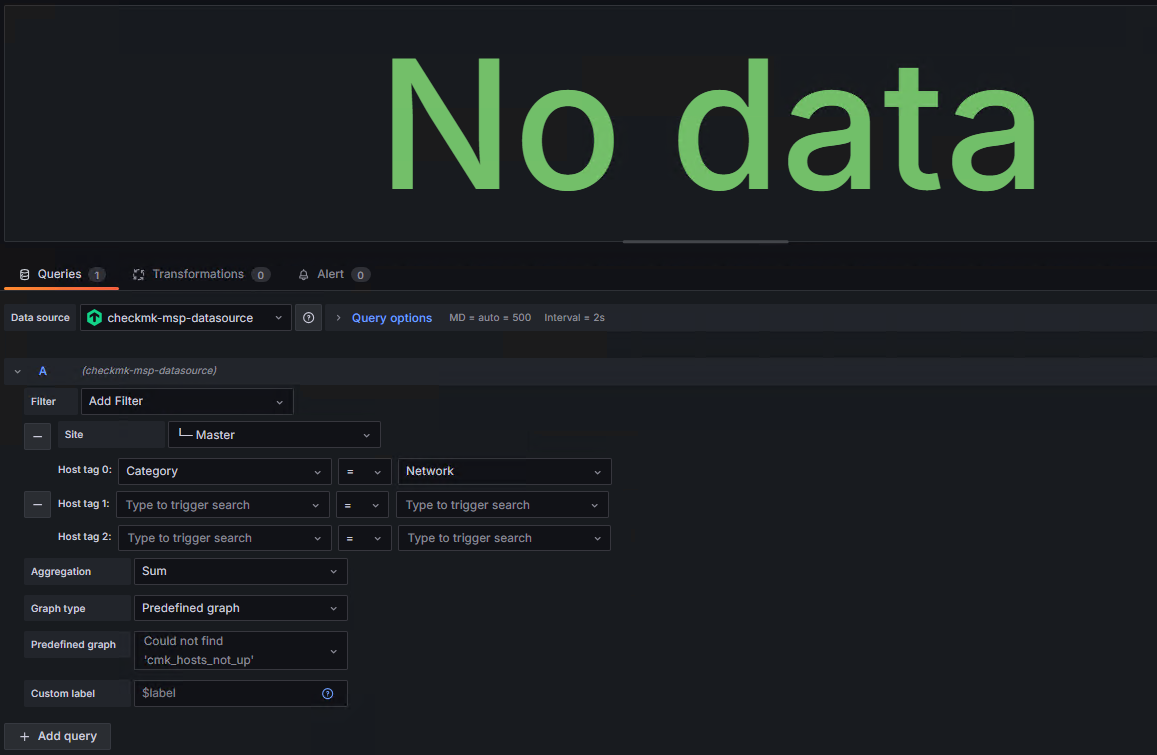Click the Custom label info icon
Screen dimensions: 1157x755
327,694
